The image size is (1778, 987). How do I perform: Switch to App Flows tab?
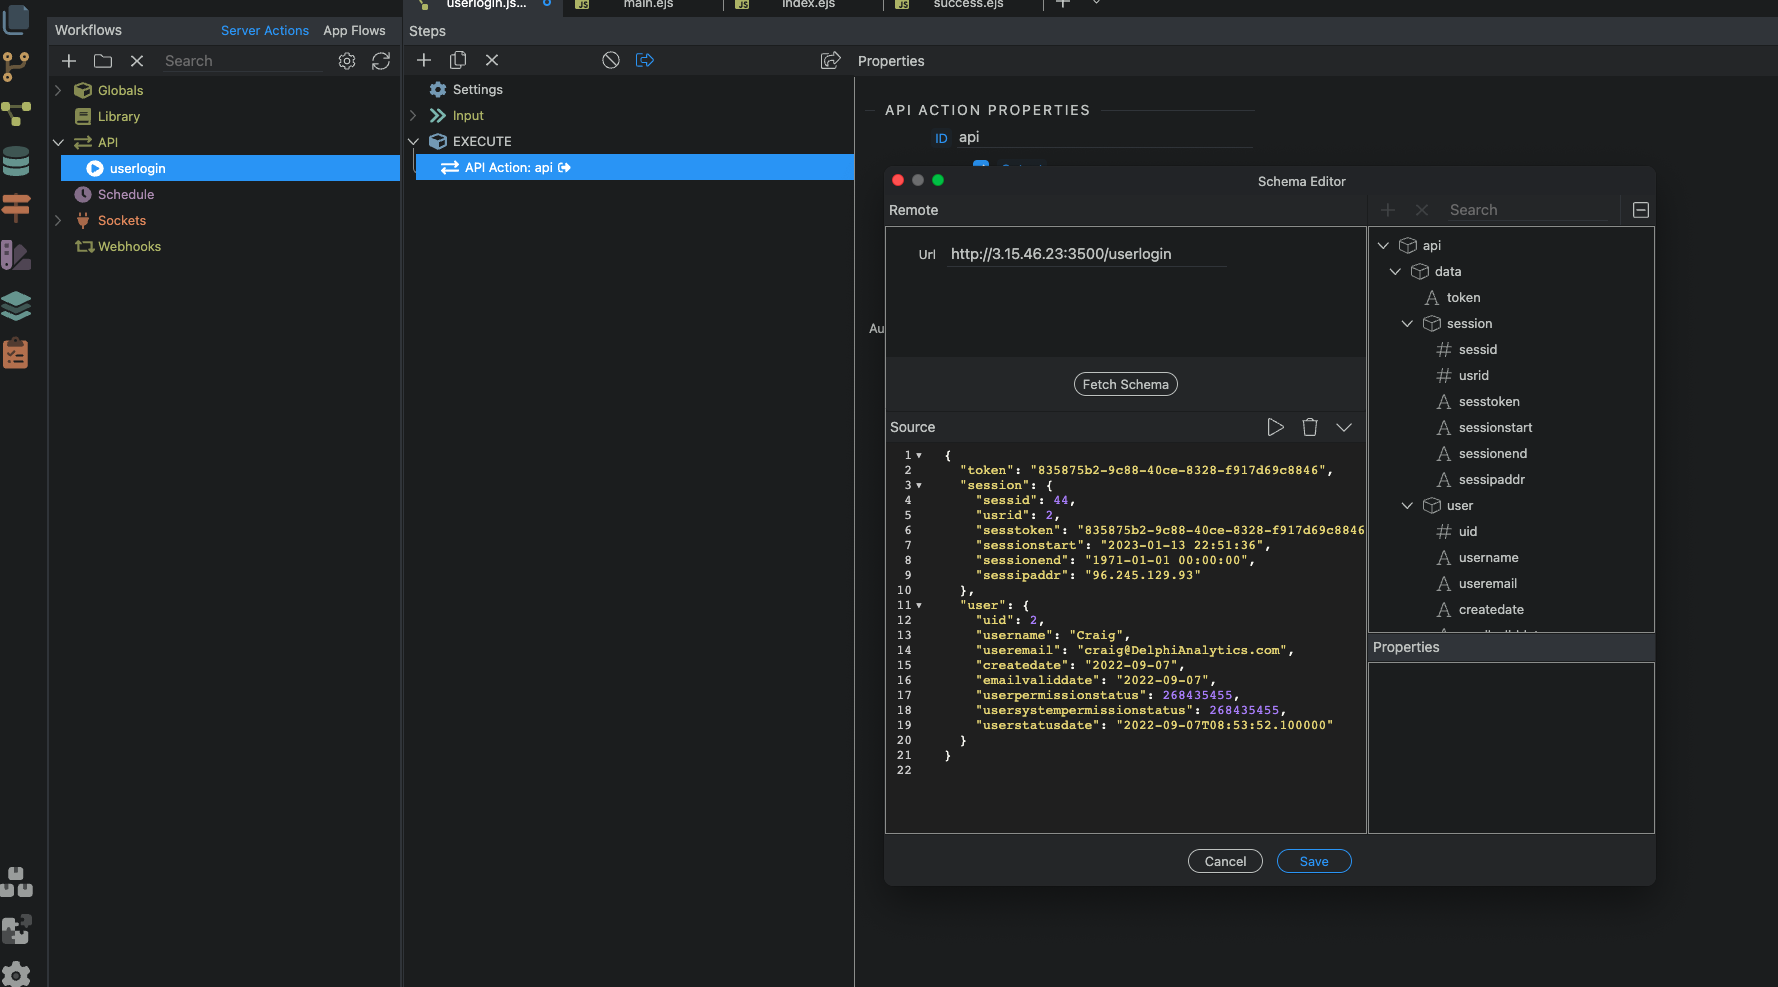click(354, 31)
